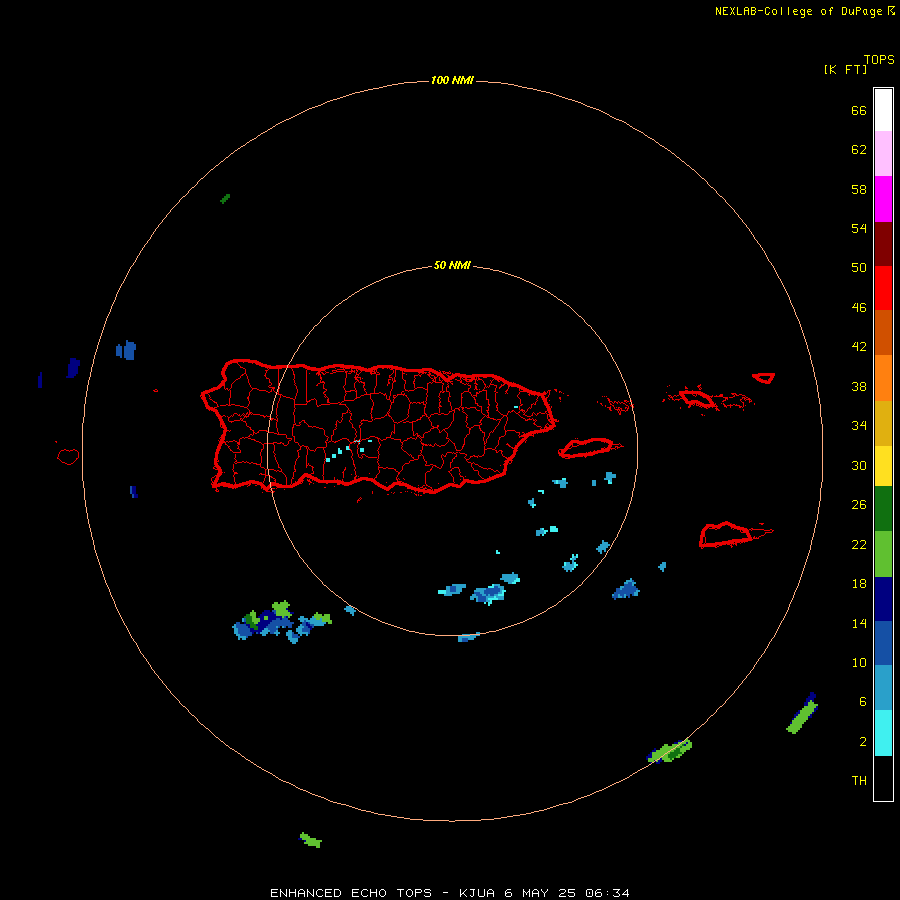Click the dark green legend swatch
This screenshot has width=900, height=900.
pyautogui.click(x=883, y=509)
